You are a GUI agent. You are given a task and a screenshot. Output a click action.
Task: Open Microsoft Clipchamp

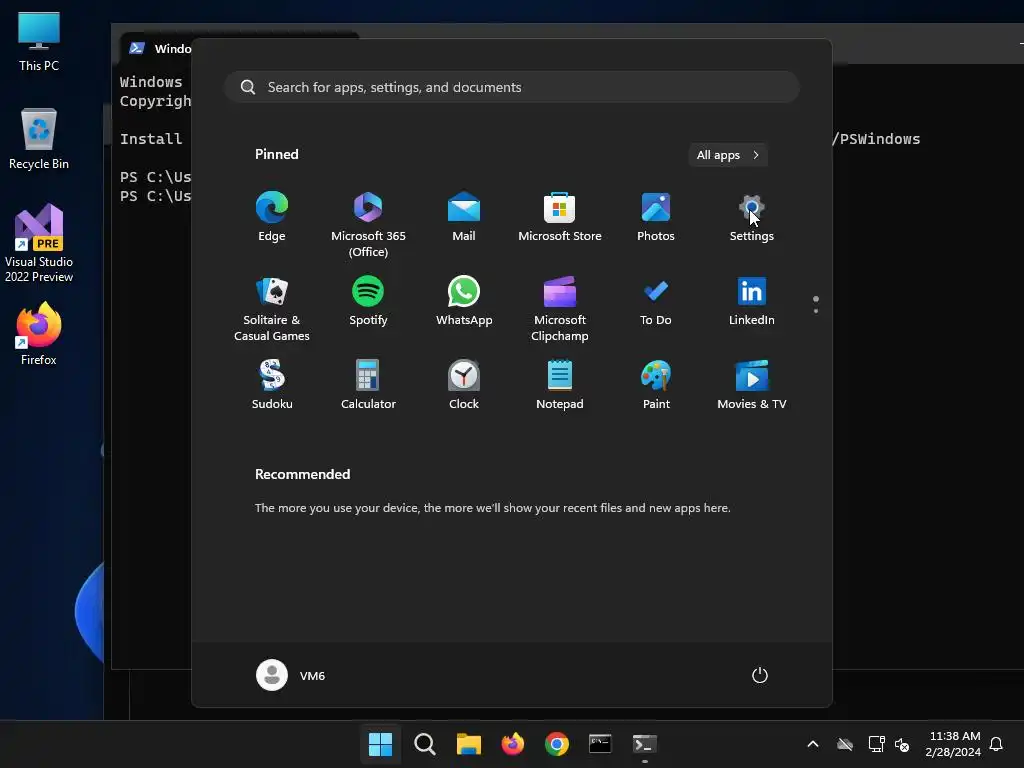(x=560, y=308)
